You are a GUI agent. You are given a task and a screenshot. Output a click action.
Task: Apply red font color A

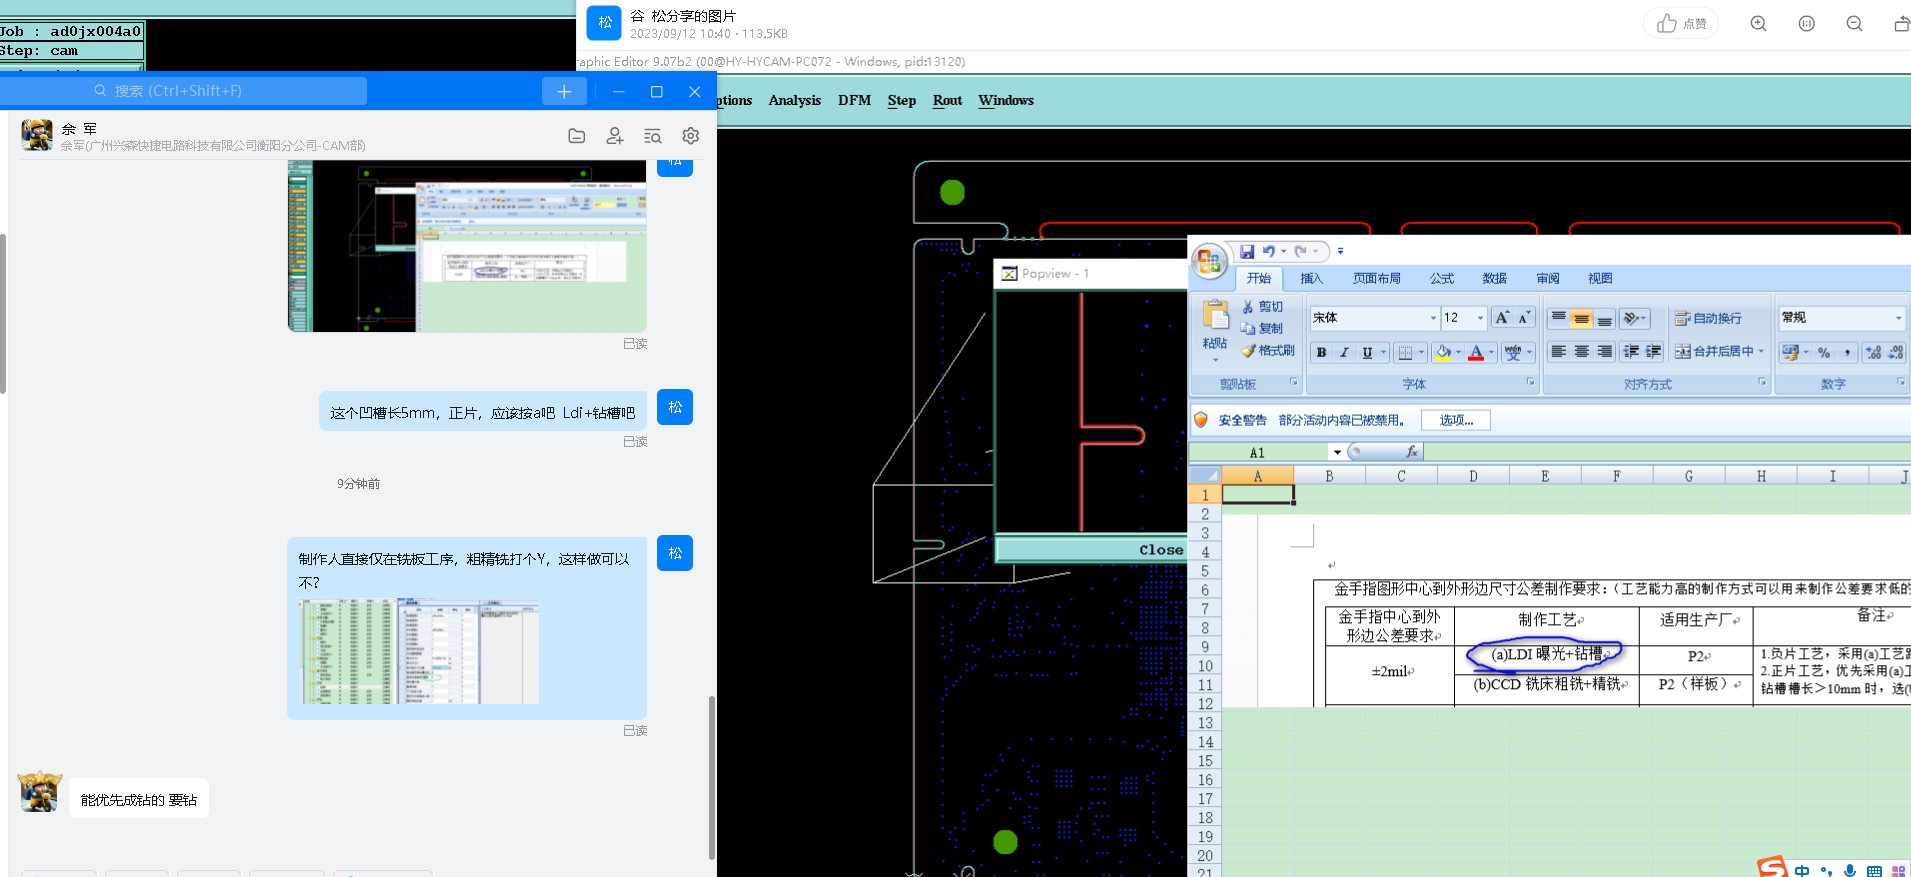pos(1476,352)
